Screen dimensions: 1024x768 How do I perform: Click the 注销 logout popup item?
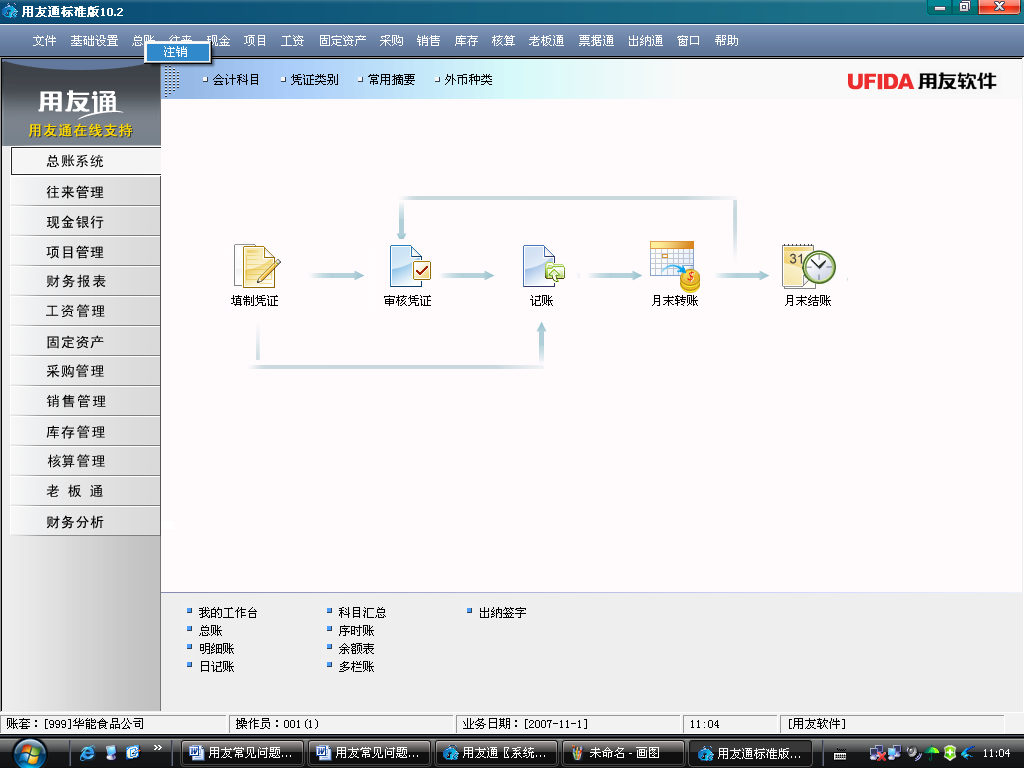(x=178, y=52)
